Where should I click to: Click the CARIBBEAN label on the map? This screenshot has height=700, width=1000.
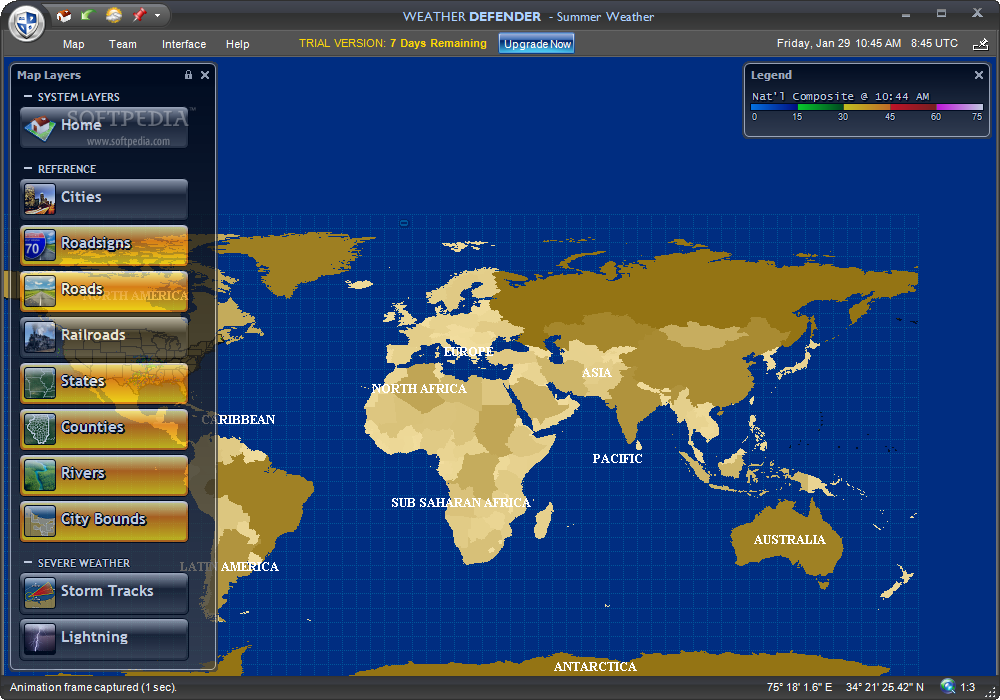click(239, 419)
